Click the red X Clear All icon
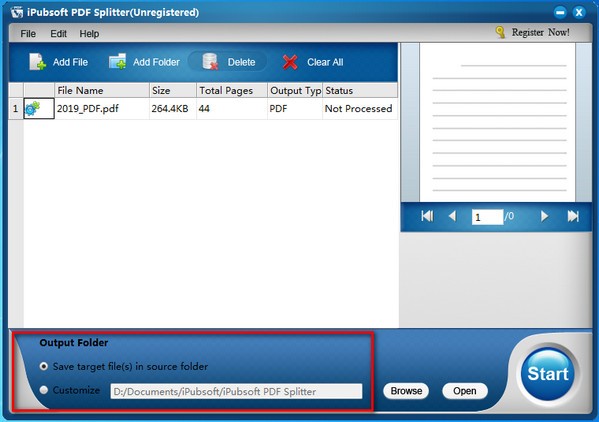This screenshot has height=422, width=599. coord(290,62)
